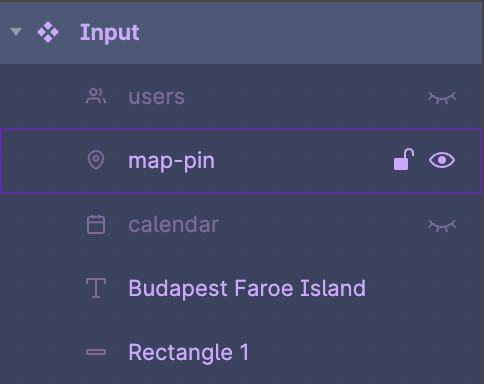This screenshot has width=484, height=384.
Task: Select the users layer name
Action: click(x=156, y=97)
